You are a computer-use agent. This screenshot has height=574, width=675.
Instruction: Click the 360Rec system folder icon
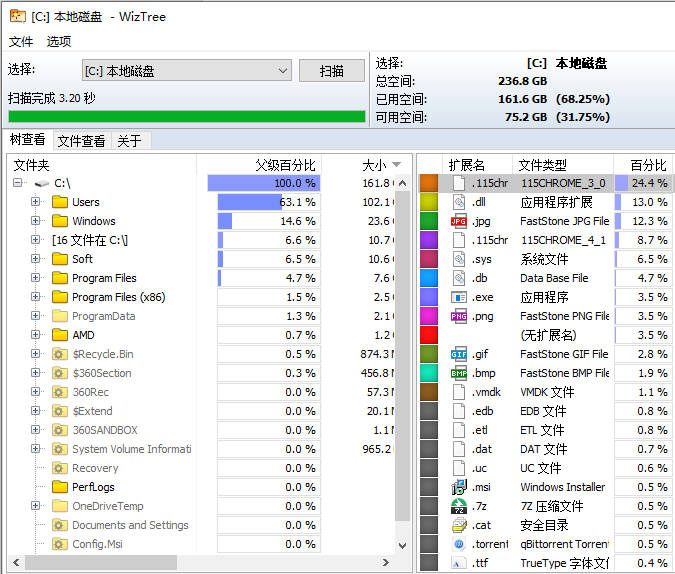click(60, 392)
